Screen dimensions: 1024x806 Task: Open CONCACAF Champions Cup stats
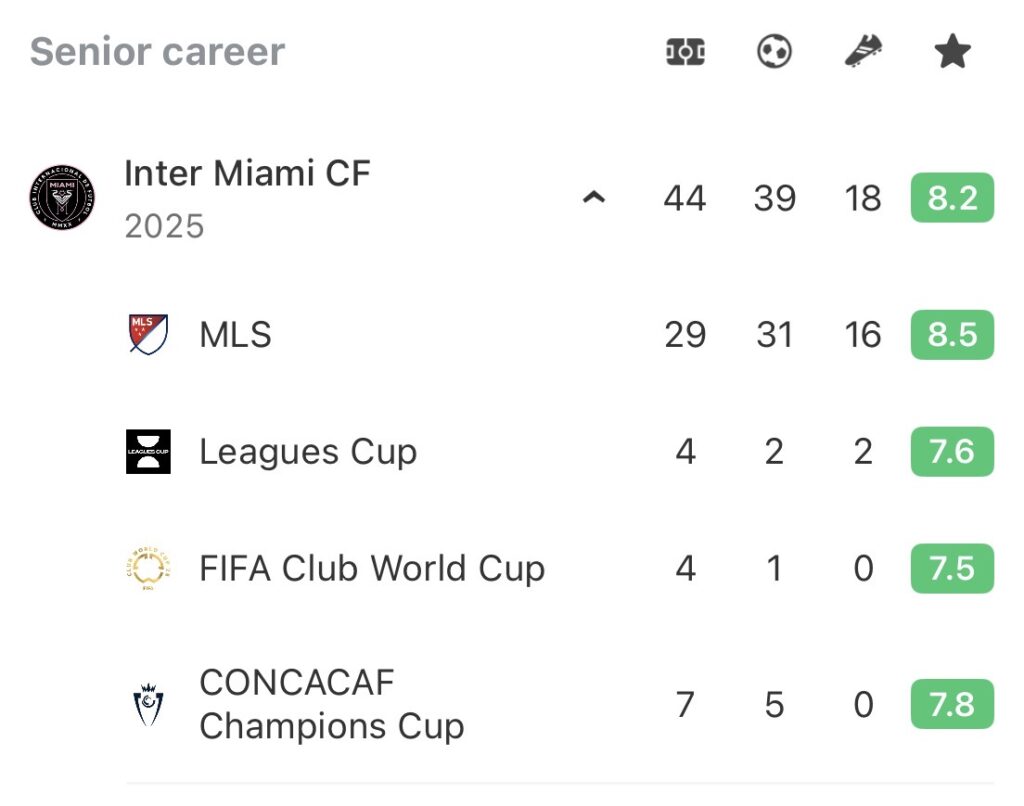pos(332,705)
